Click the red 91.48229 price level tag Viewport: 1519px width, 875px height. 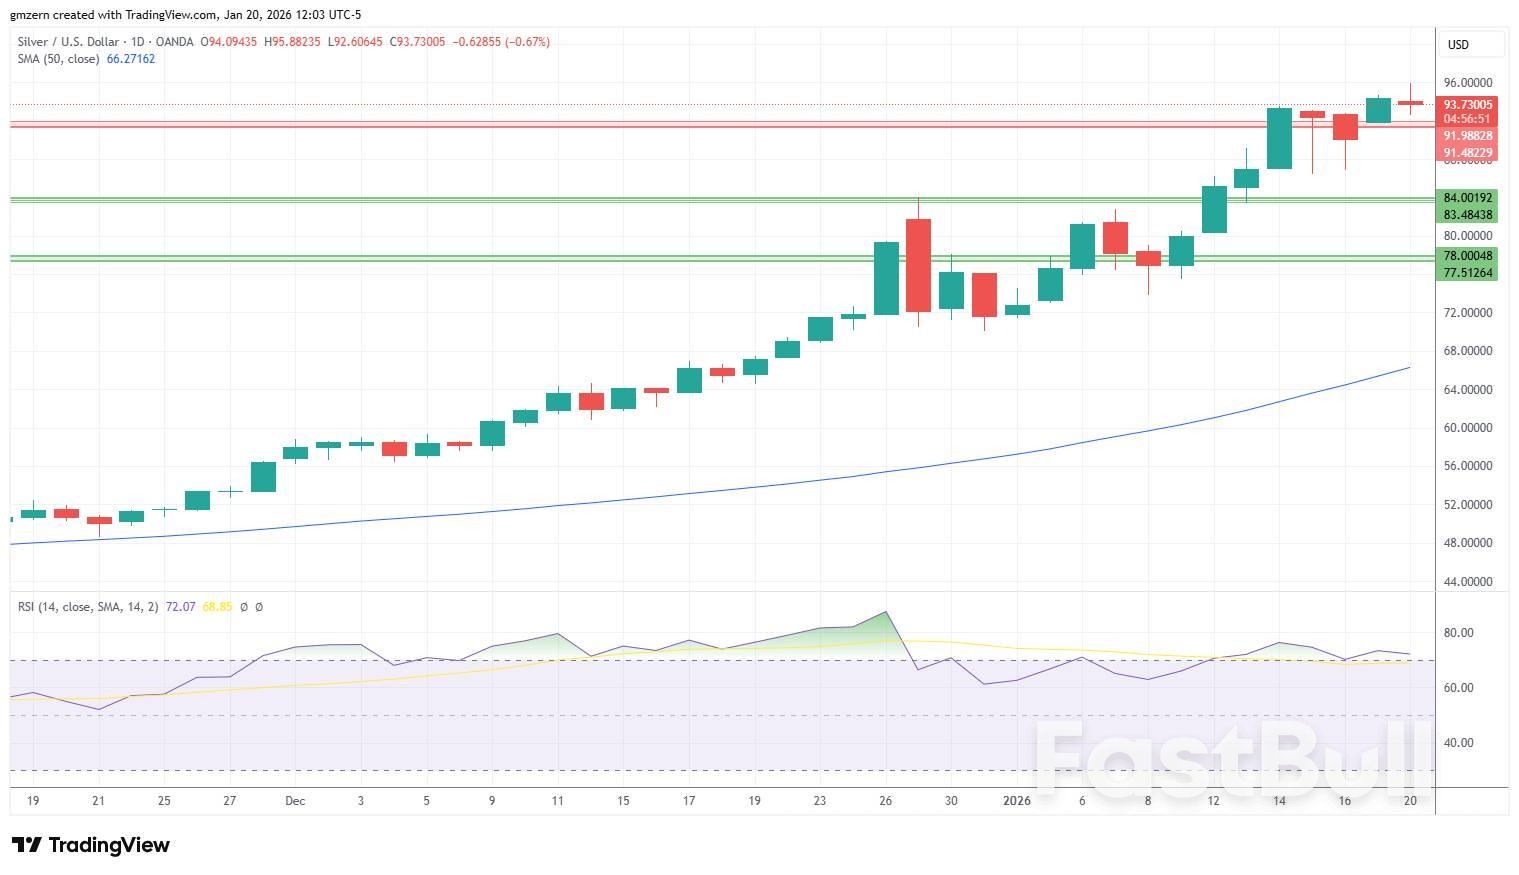click(1467, 153)
